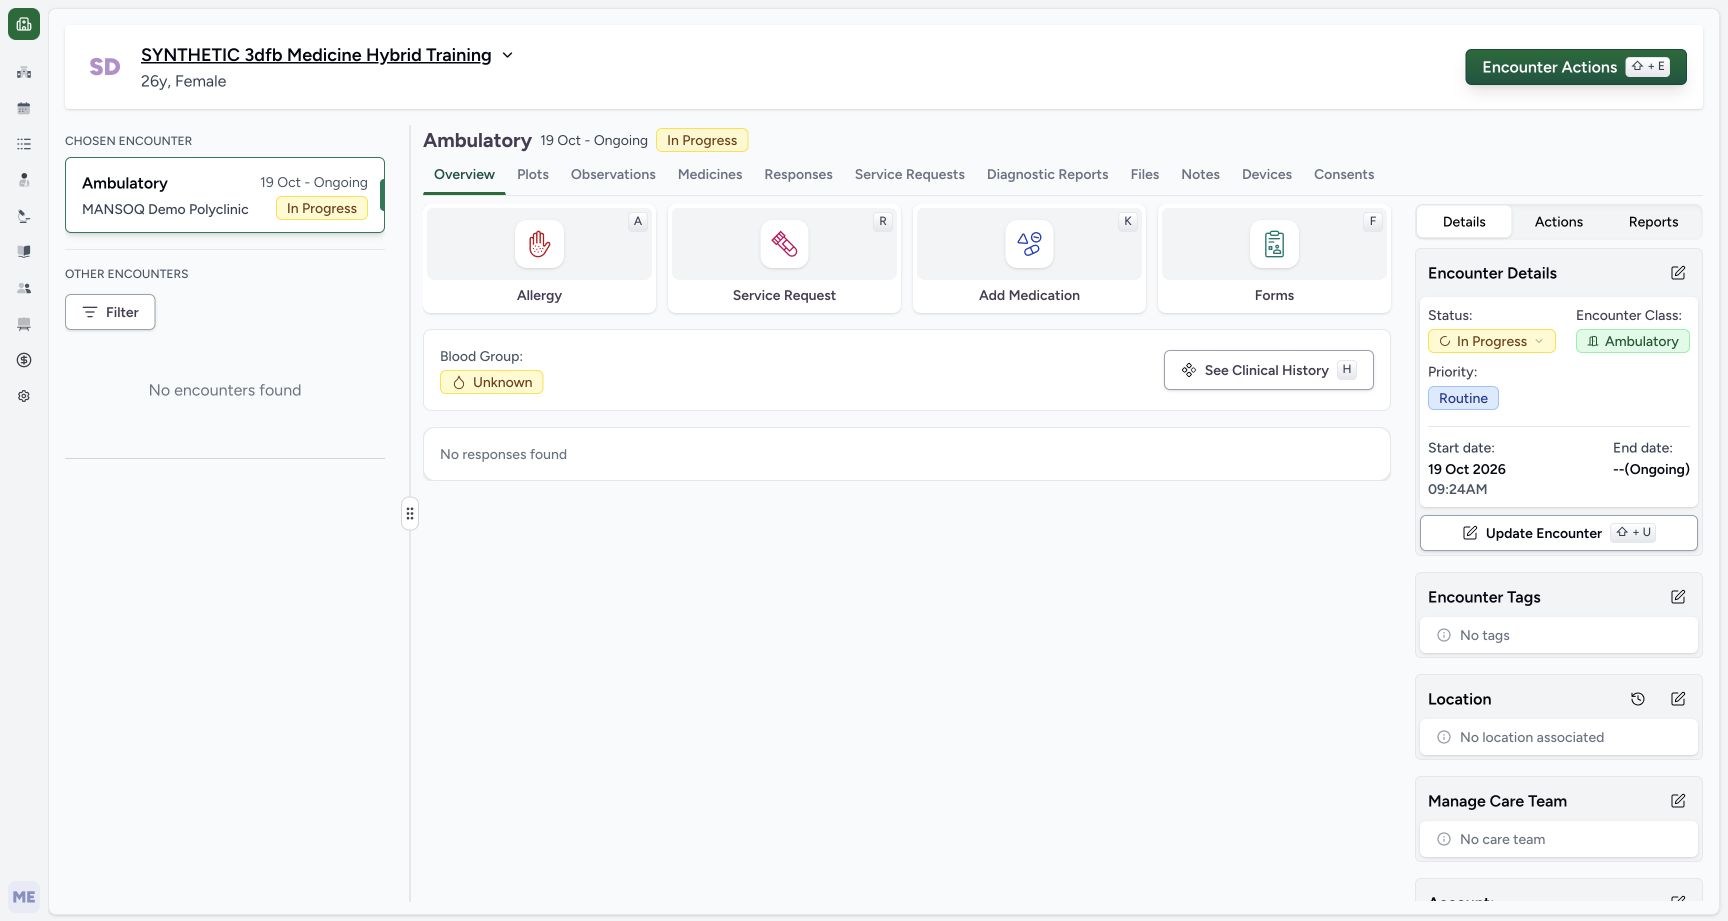The image size is (1728, 921).
Task: Open the Service Request test tube icon
Action: [x=784, y=244]
